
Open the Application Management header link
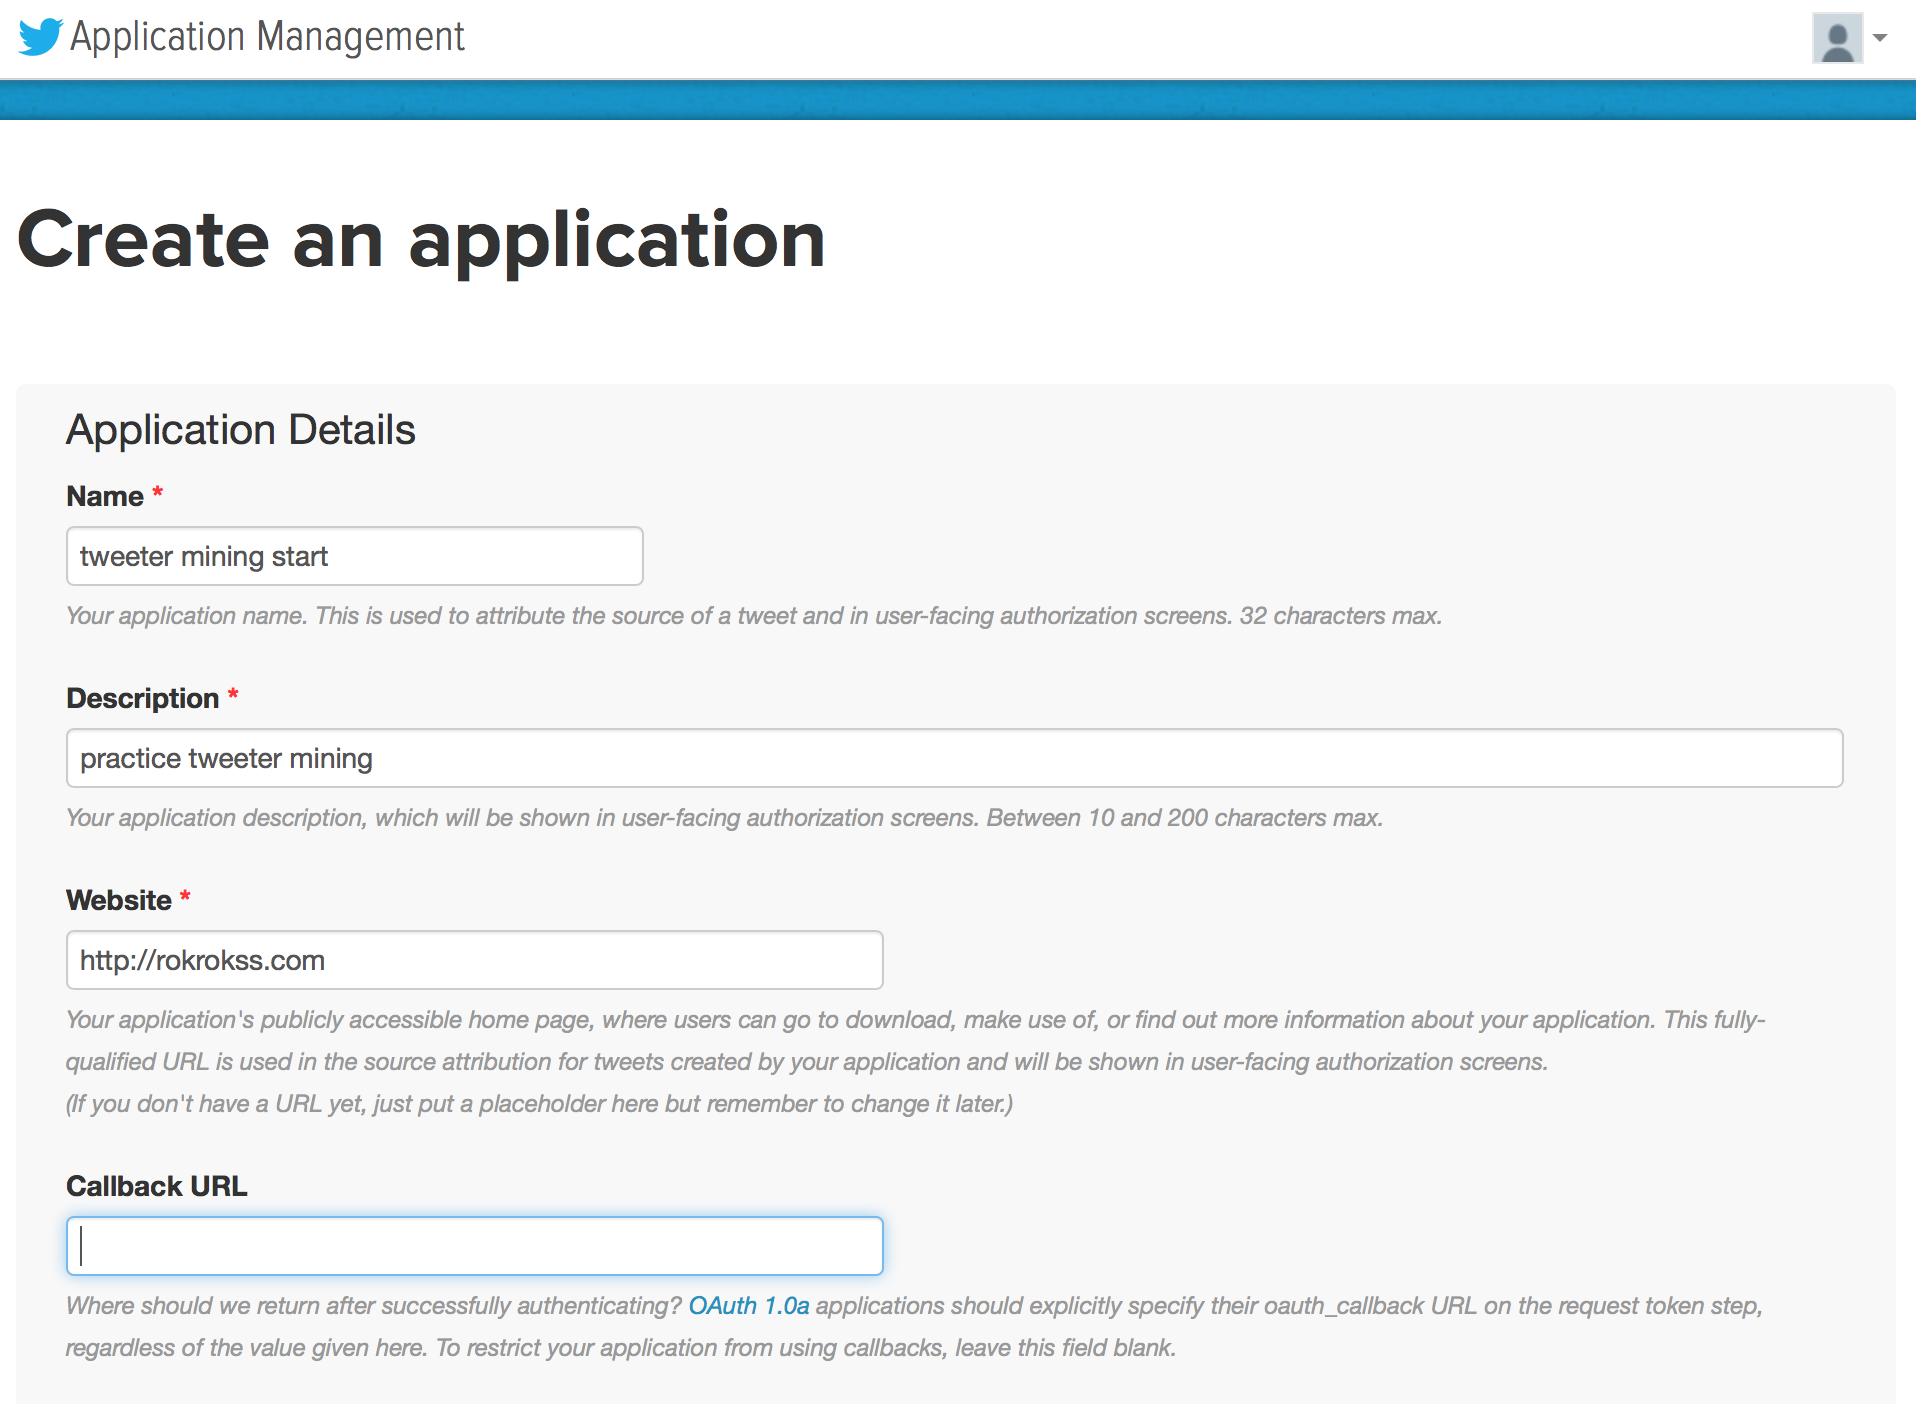[267, 37]
